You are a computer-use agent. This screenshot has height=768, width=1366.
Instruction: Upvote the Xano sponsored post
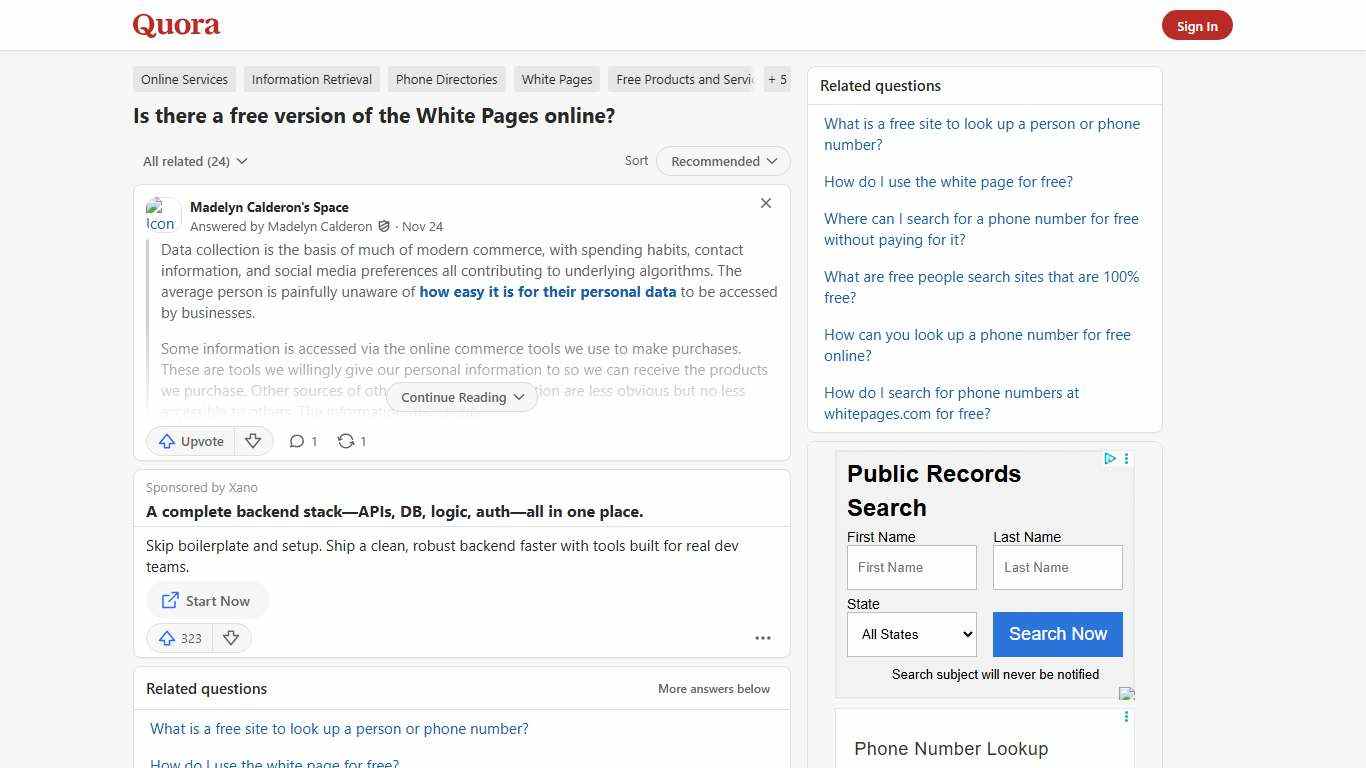pyautogui.click(x=179, y=638)
